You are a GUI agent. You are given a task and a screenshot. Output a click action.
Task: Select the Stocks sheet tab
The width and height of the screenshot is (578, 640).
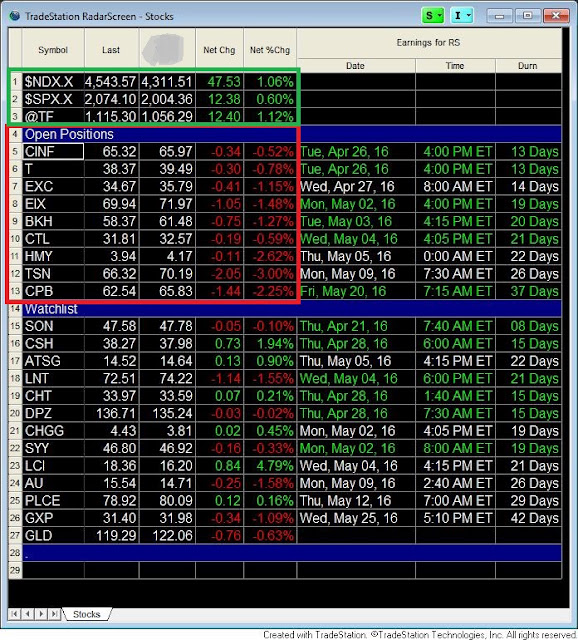coord(87,614)
